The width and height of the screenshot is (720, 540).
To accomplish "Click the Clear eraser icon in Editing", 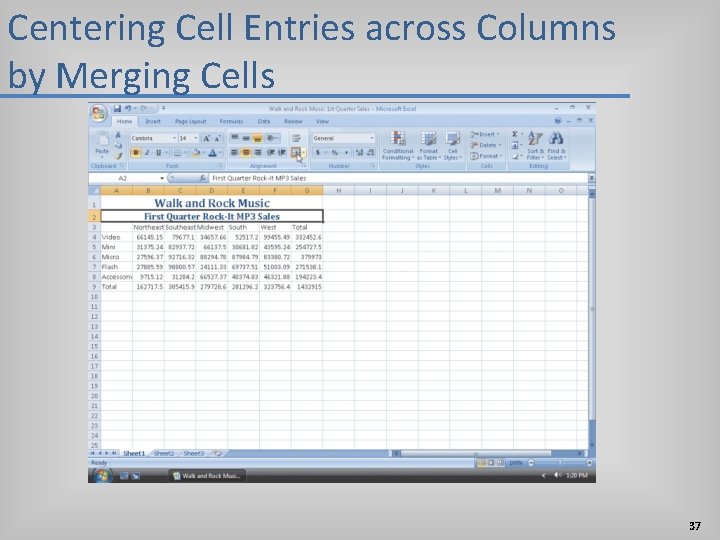I will pyautogui.click(x=515, y=157).
